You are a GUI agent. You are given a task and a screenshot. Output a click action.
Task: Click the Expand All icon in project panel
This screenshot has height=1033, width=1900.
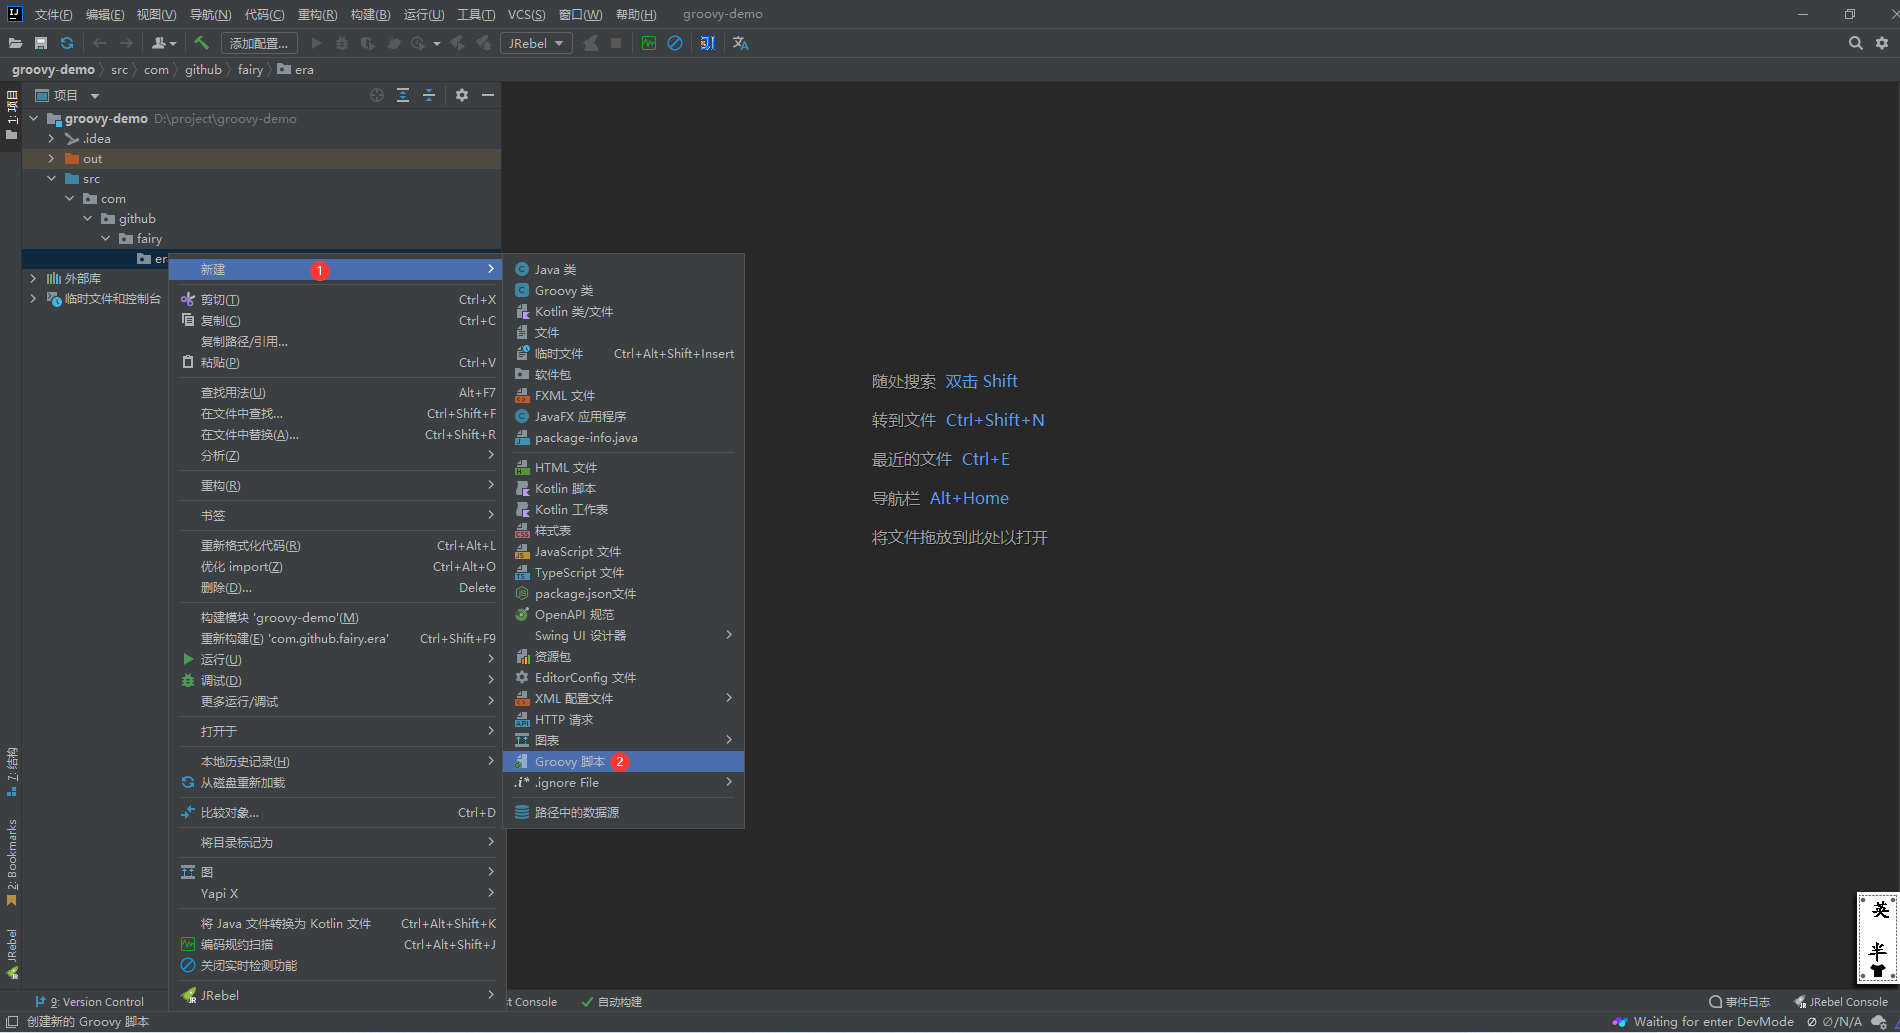pyautogui.click(x=403, y=95)
